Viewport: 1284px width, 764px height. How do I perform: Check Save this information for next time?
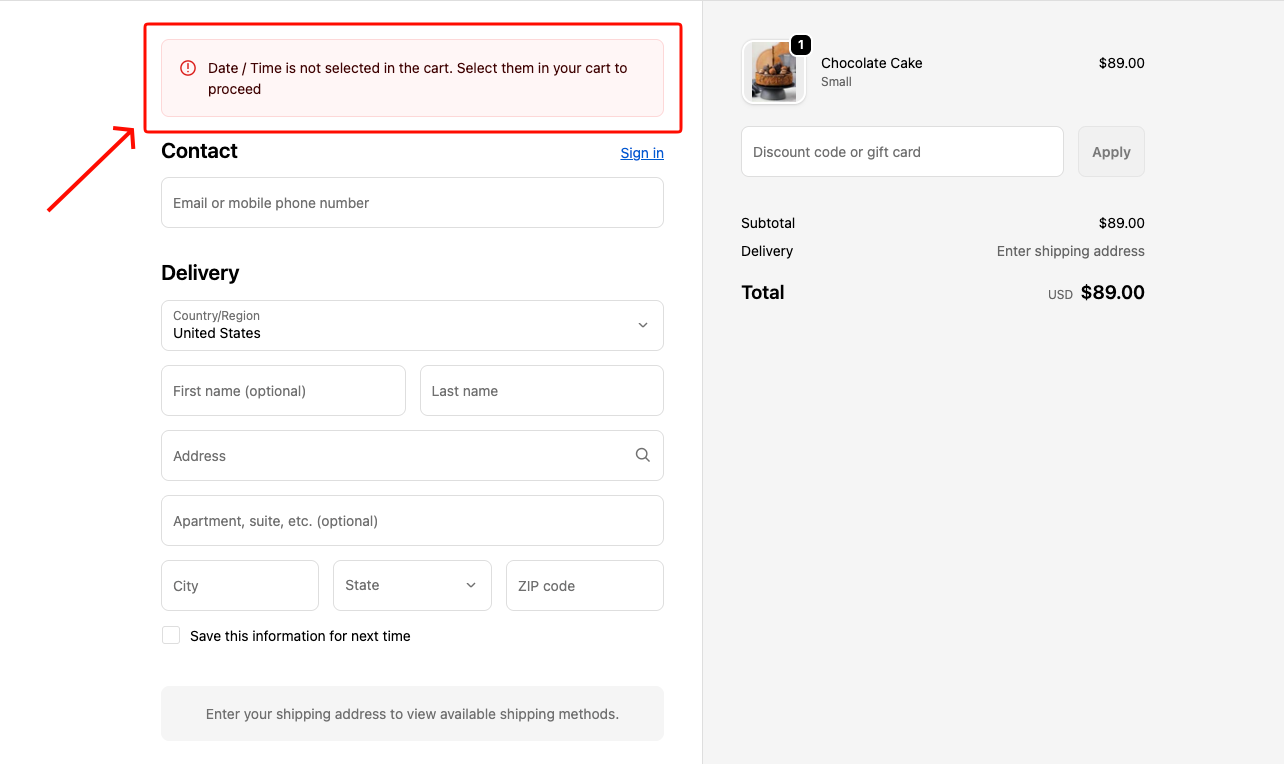[x=171, y=635]
